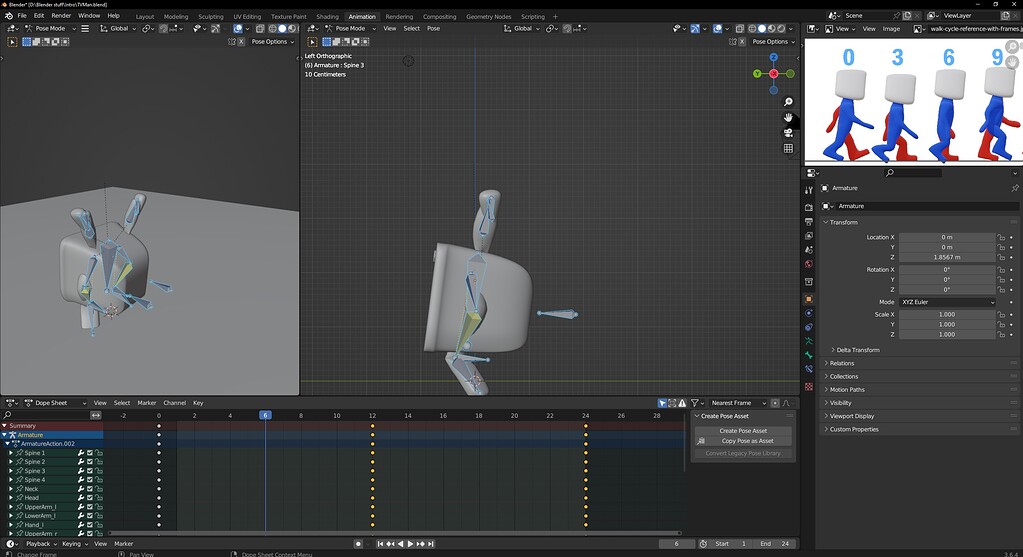Toggle X-ray in the right viewport header

[740, 29]
